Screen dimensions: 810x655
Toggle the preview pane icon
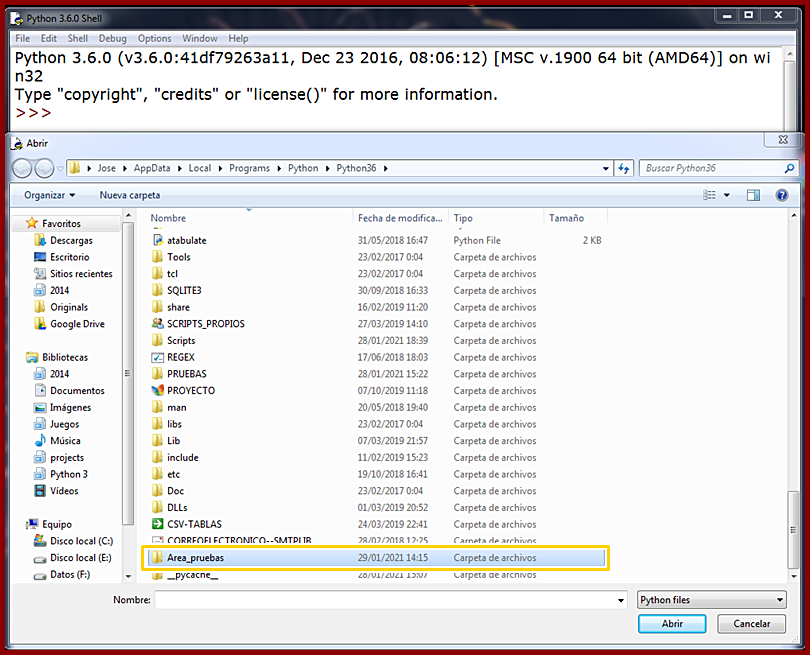point(753,195)
